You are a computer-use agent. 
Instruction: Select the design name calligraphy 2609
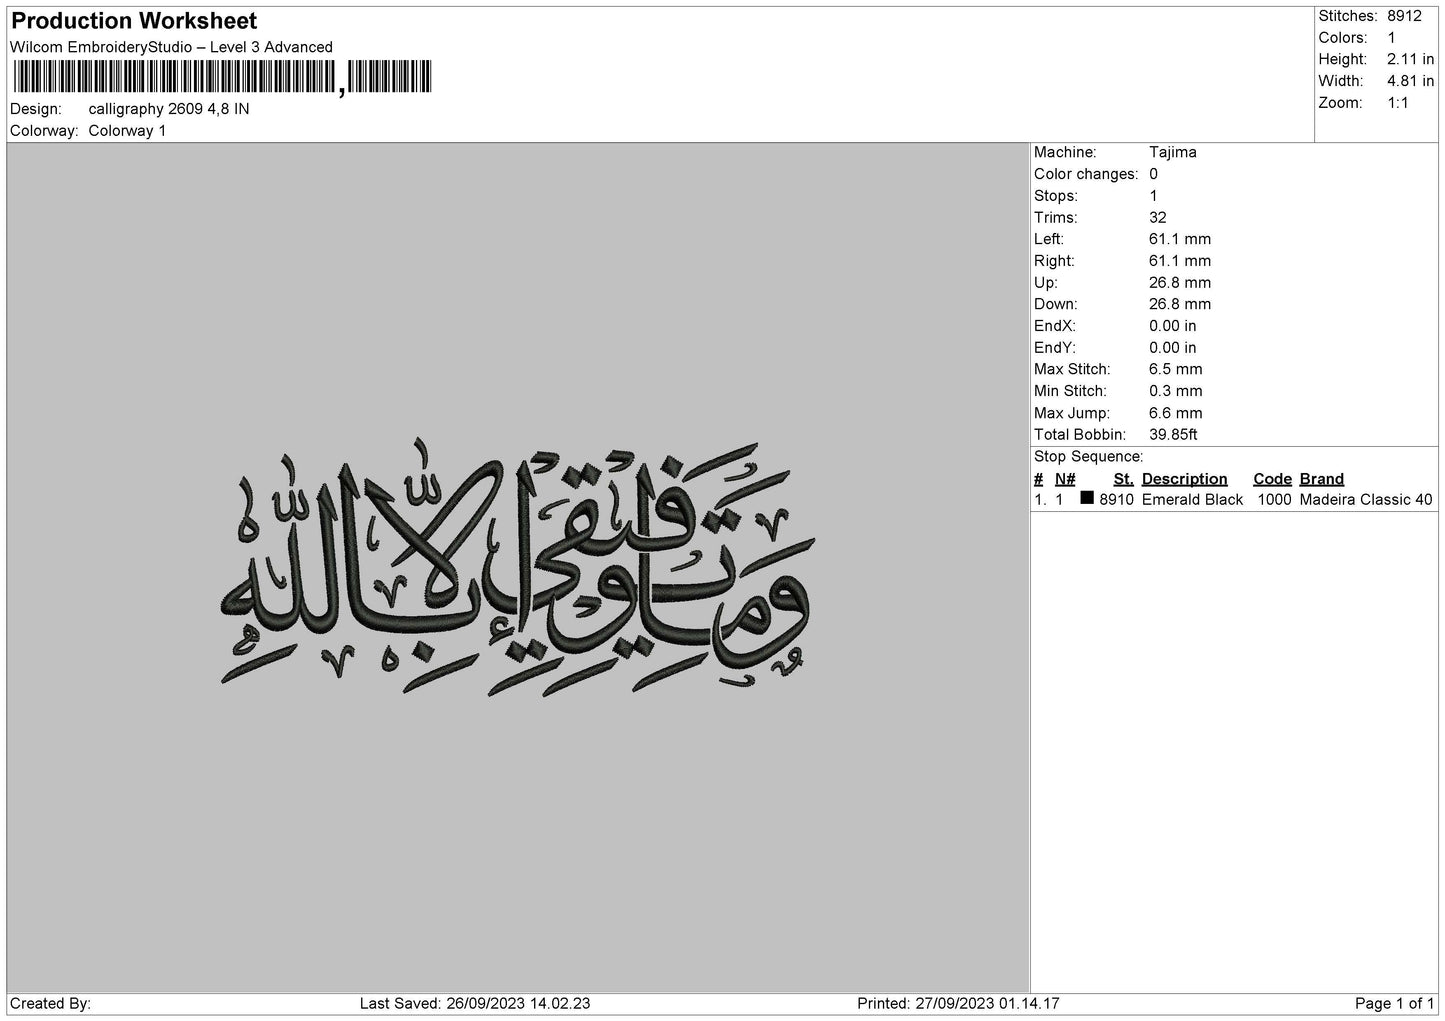click(x=145, y=109)
